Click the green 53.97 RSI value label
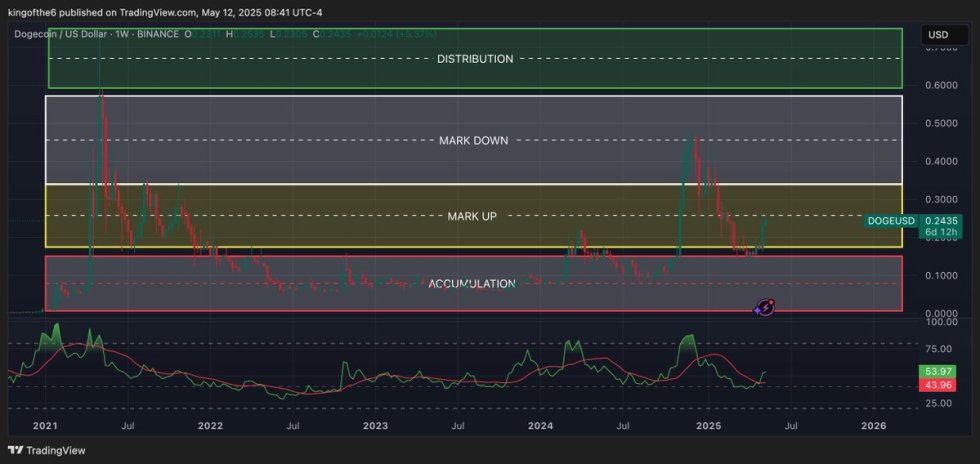Image resolution: width=980 pixels, height=464 pixels. point(935,372)
